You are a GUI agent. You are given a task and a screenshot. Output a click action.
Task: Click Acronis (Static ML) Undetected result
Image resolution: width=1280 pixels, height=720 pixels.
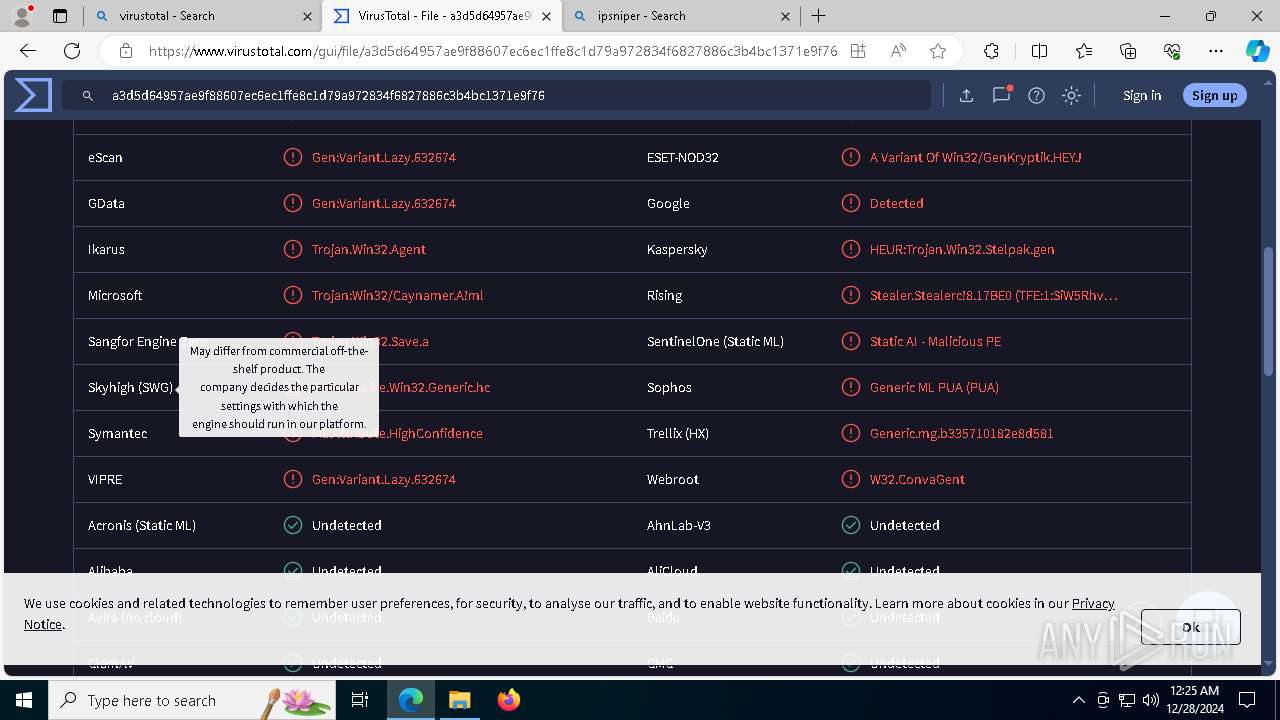(x=347, y=525)
